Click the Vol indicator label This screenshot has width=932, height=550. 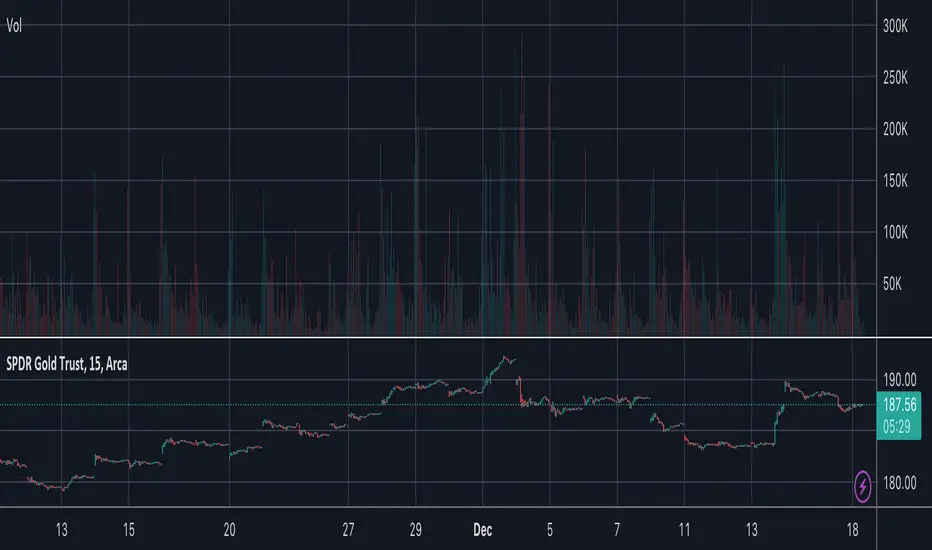[x=14, y=26]
